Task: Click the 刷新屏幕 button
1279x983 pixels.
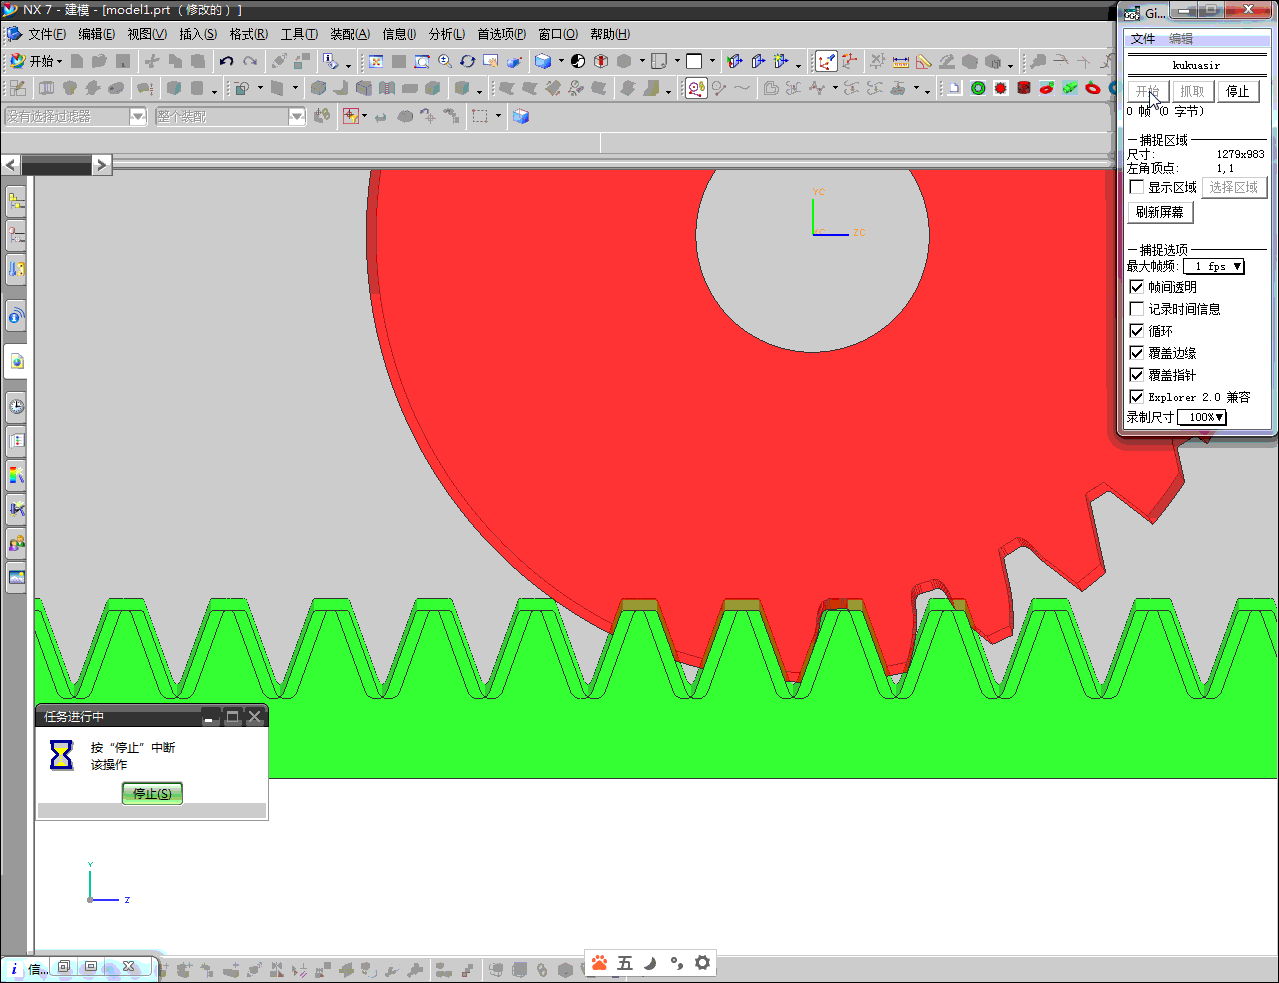Action: tap(1160, 212)
